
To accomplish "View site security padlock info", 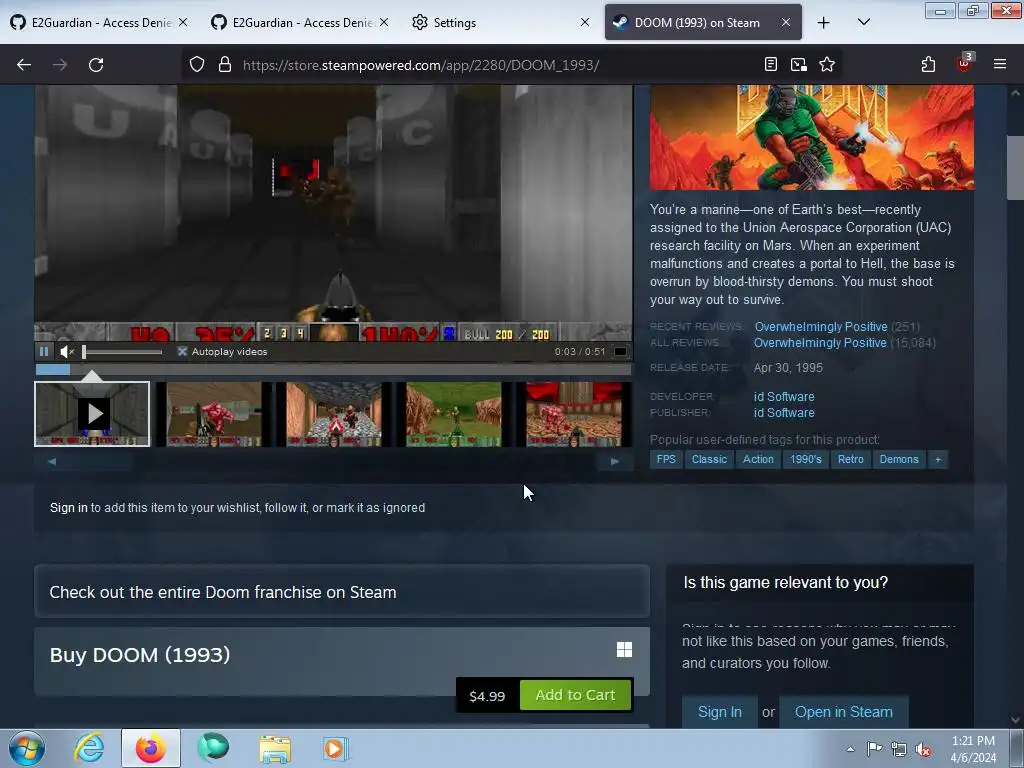I will 225,65.
